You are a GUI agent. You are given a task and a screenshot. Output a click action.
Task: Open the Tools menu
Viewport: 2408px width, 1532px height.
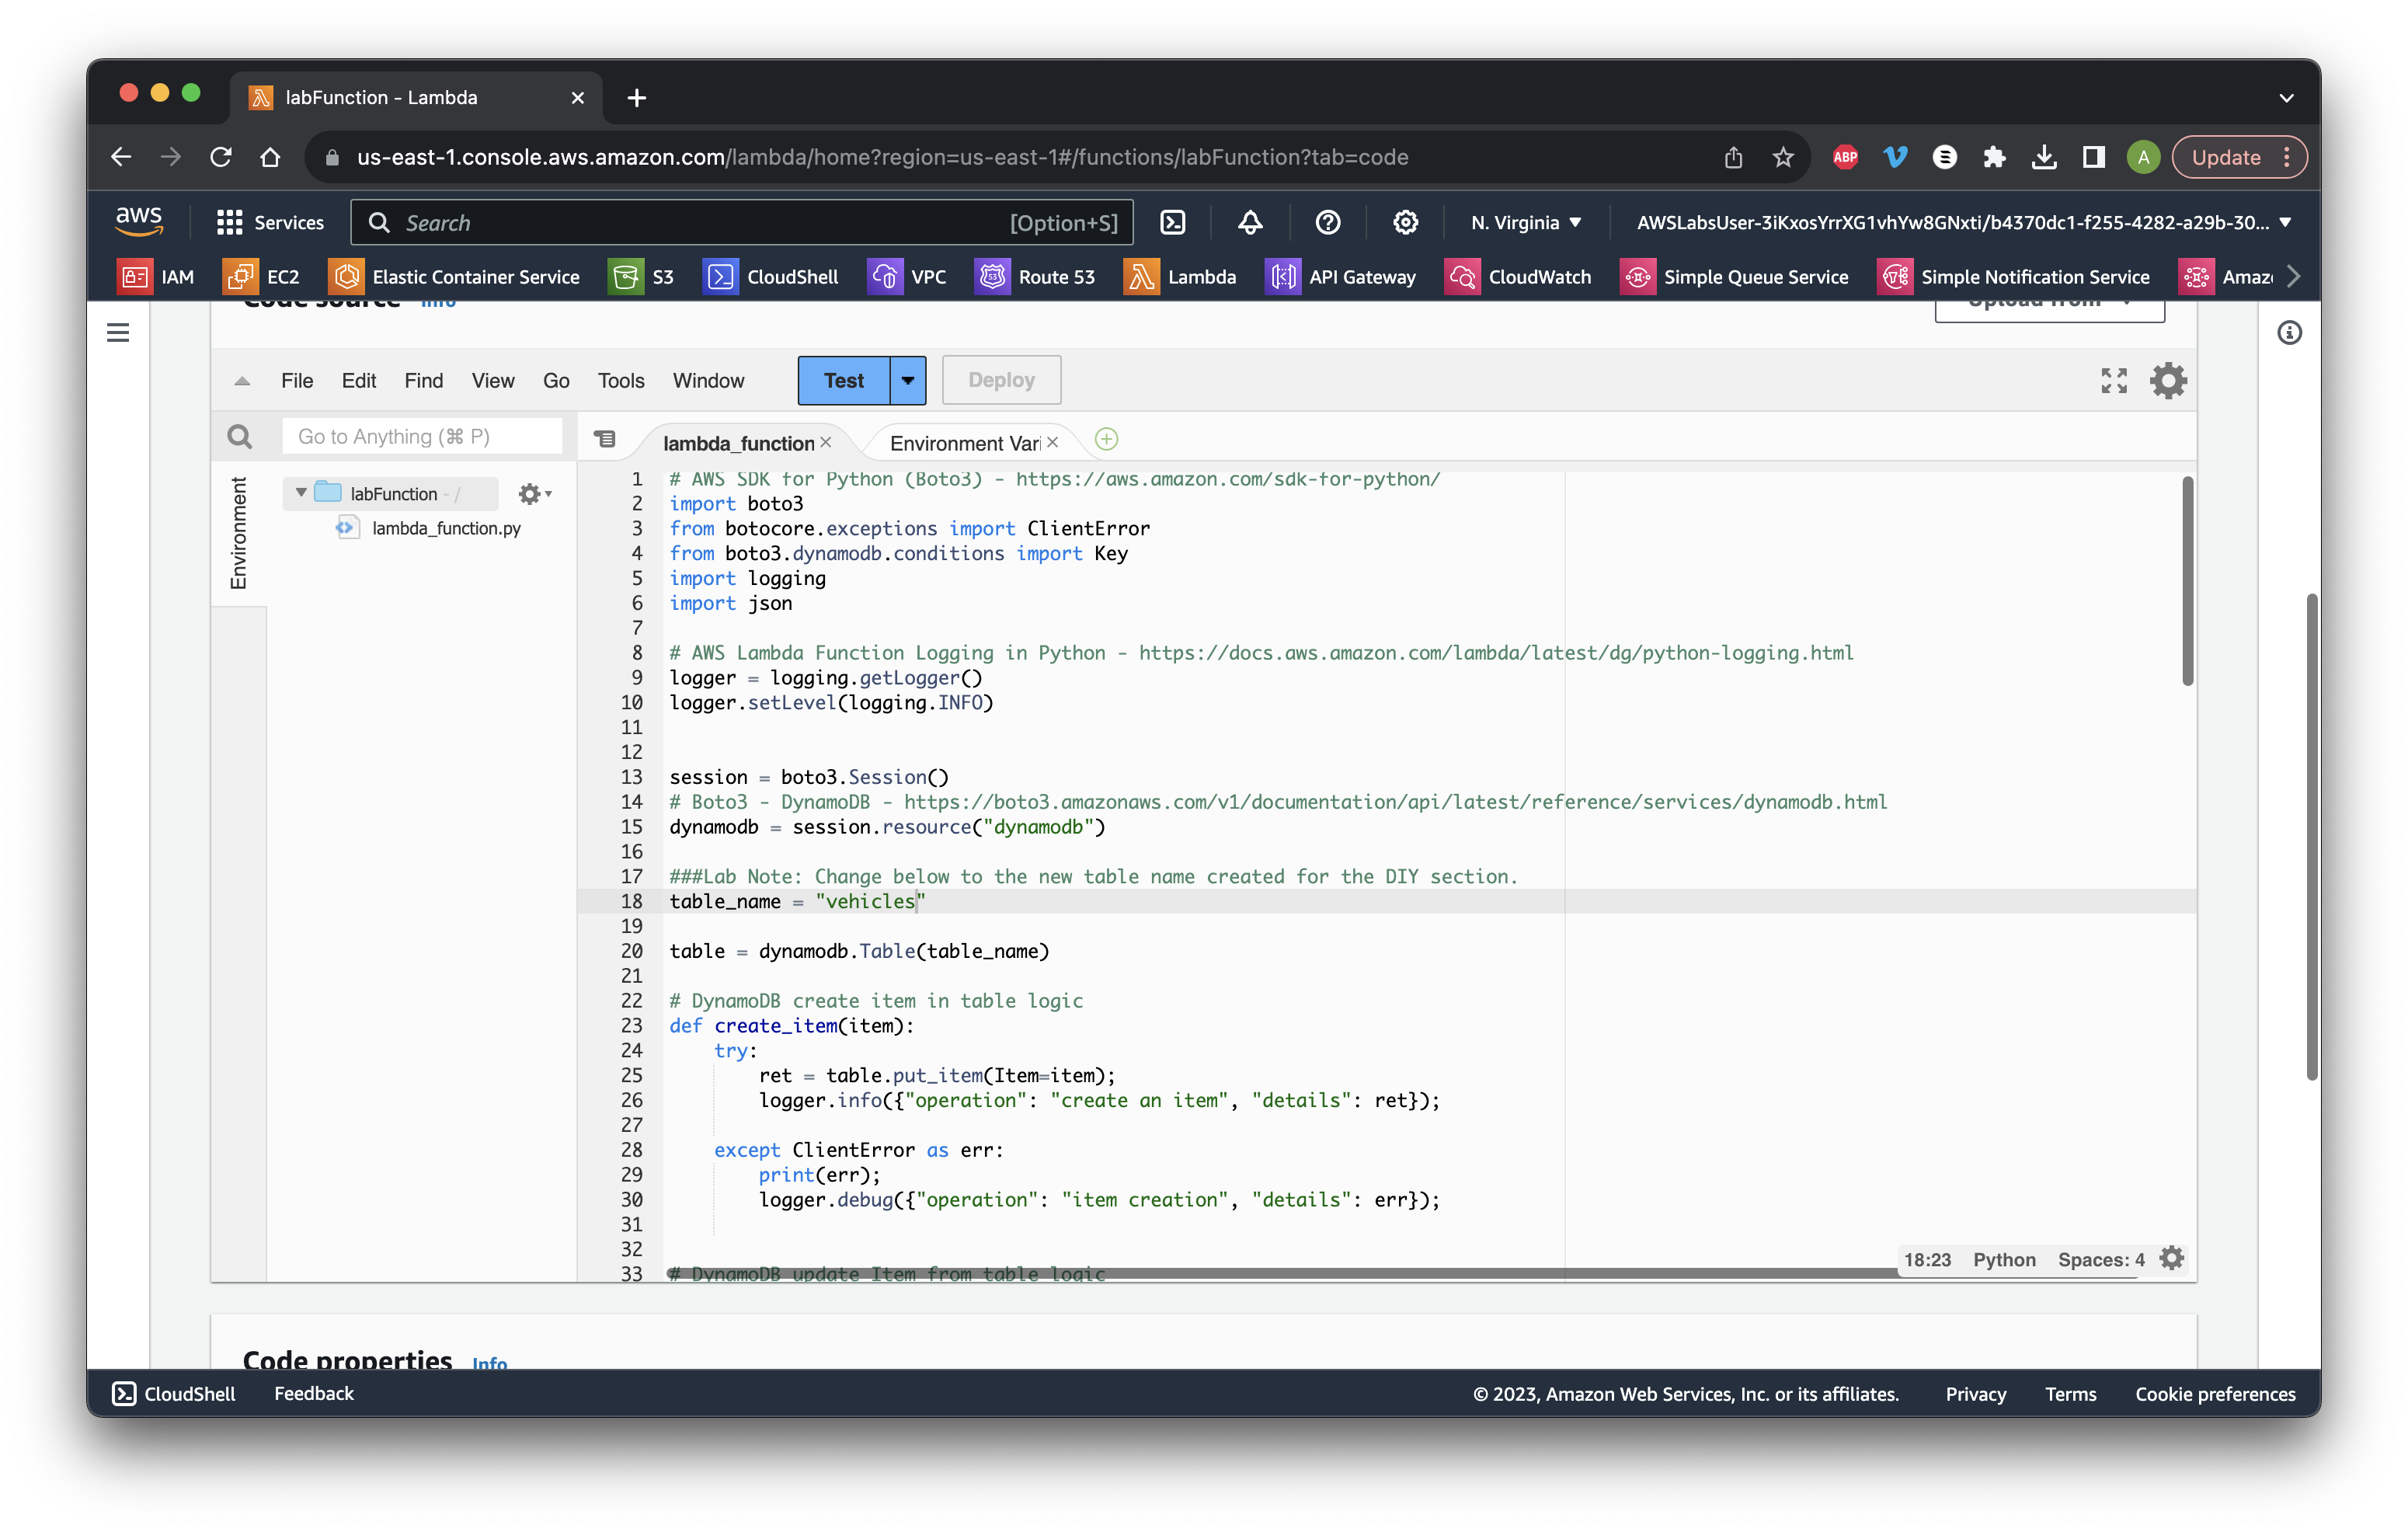pos(621,381)
